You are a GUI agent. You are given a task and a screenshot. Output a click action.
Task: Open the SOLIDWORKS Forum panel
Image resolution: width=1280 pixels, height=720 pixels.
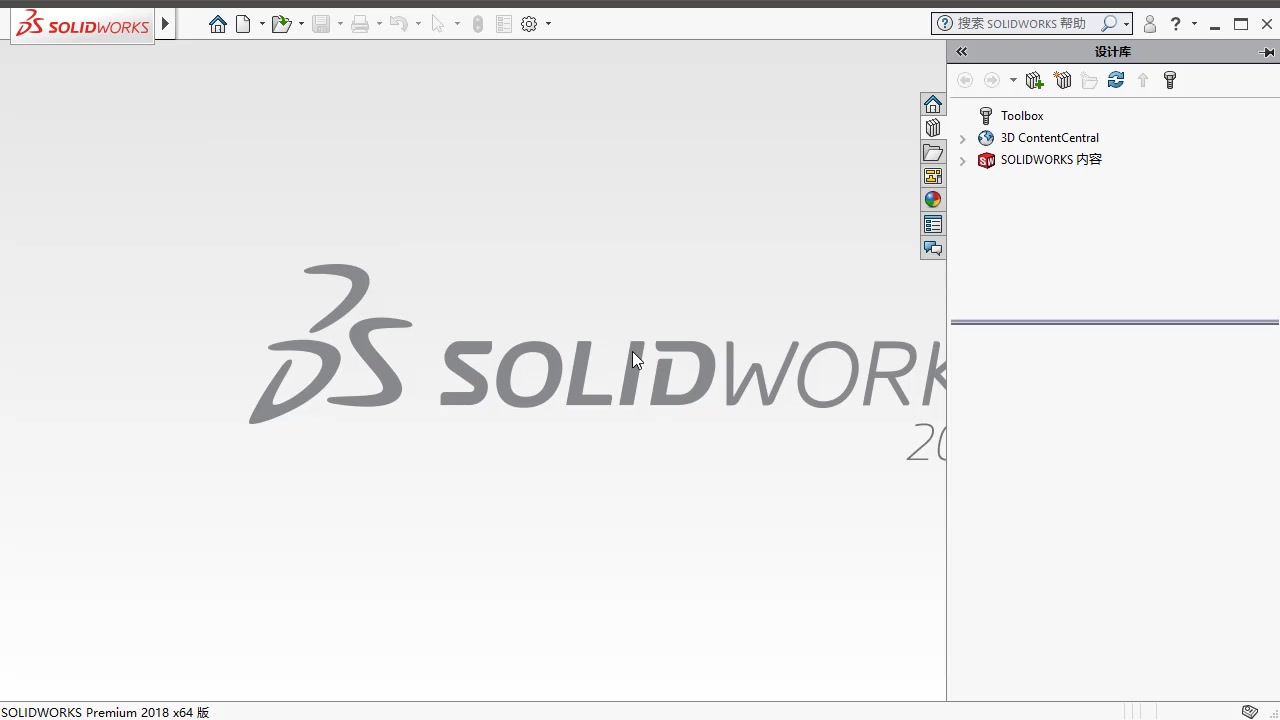932,248
